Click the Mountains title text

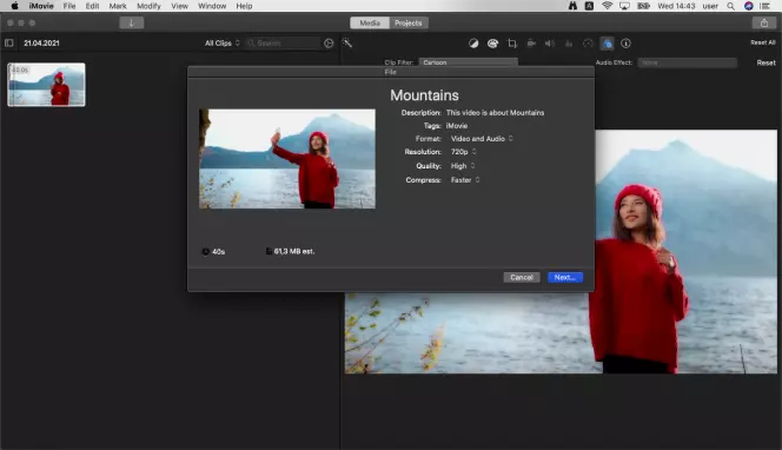(x=424, y=95)
